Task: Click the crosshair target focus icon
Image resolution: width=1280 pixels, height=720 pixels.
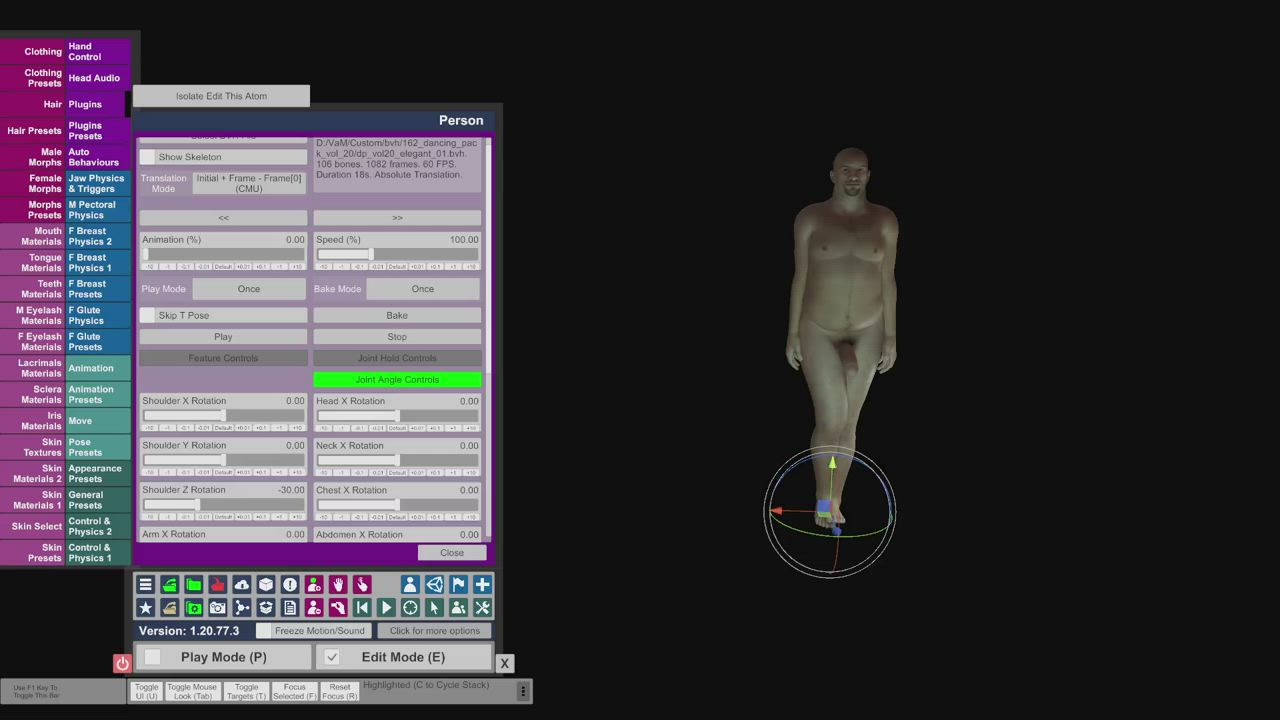Action: [x=410, y=608]
